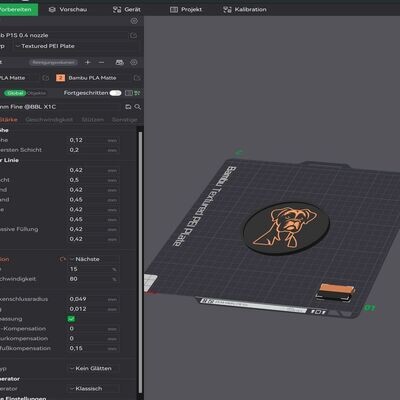Click the orange reset icon beside Nächste

(62, 259)
